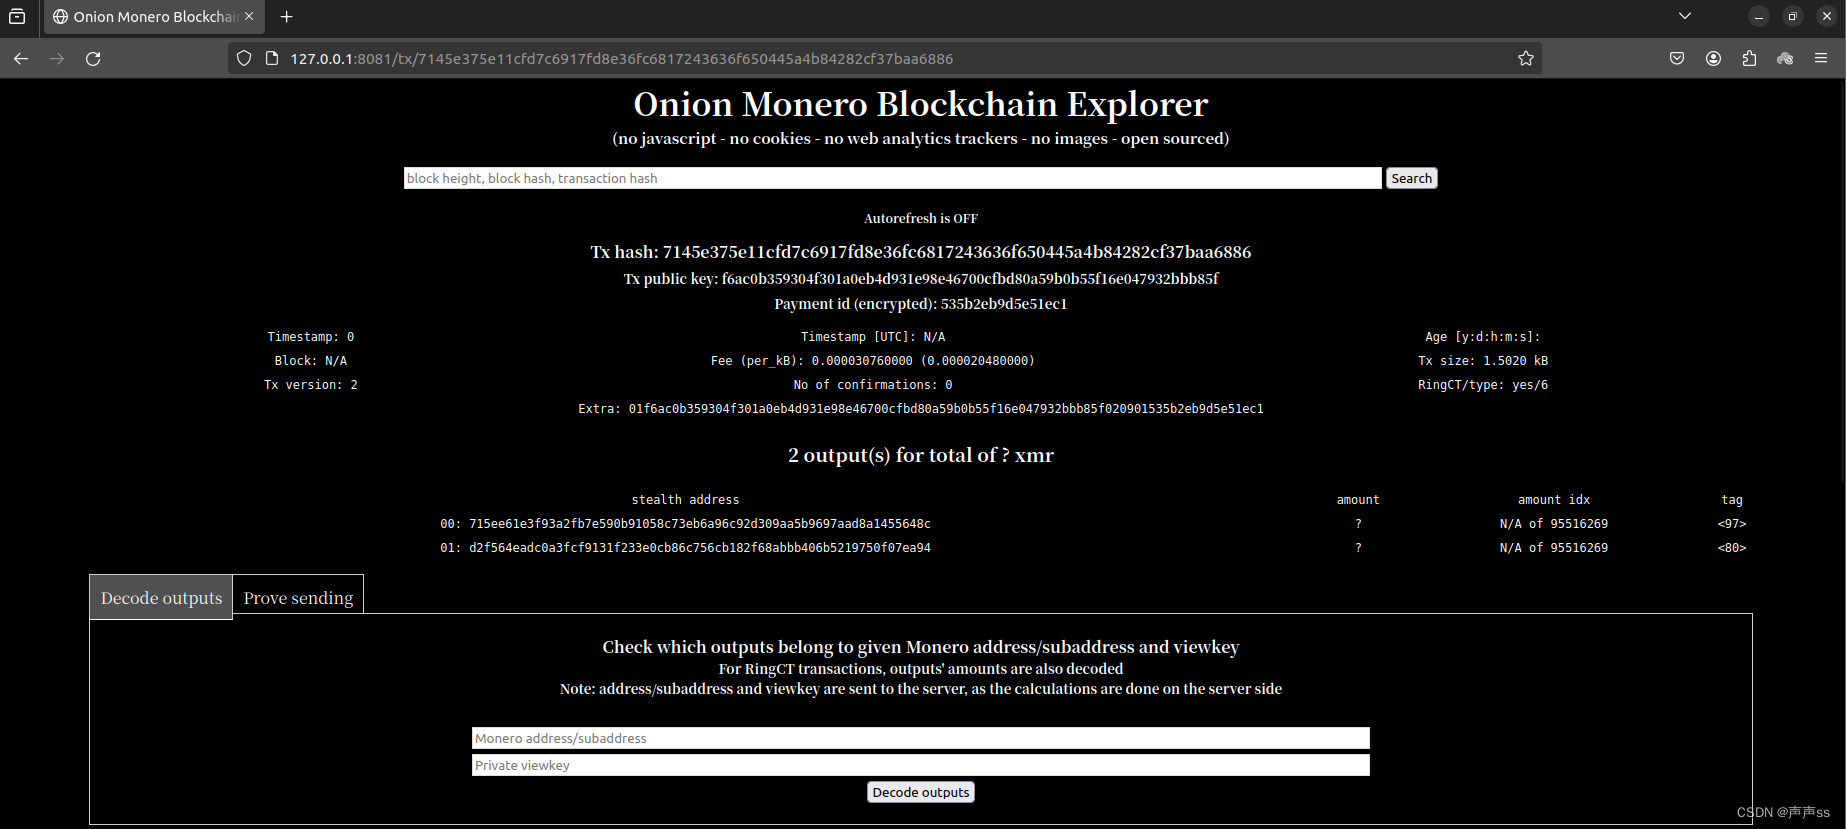Click the browser forward arrow
The height and width of the screenshot is (829, 1846).
(x=57, y=59)
